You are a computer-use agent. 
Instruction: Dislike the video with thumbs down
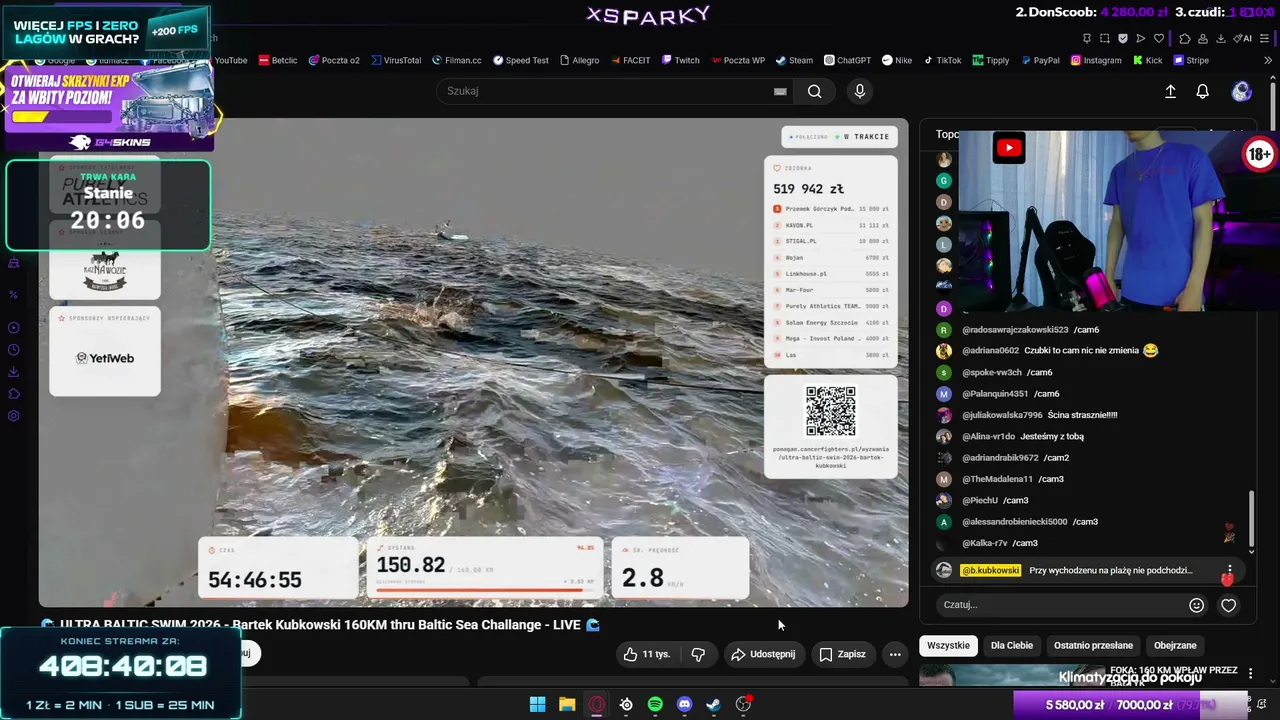(x=698, y=654)
